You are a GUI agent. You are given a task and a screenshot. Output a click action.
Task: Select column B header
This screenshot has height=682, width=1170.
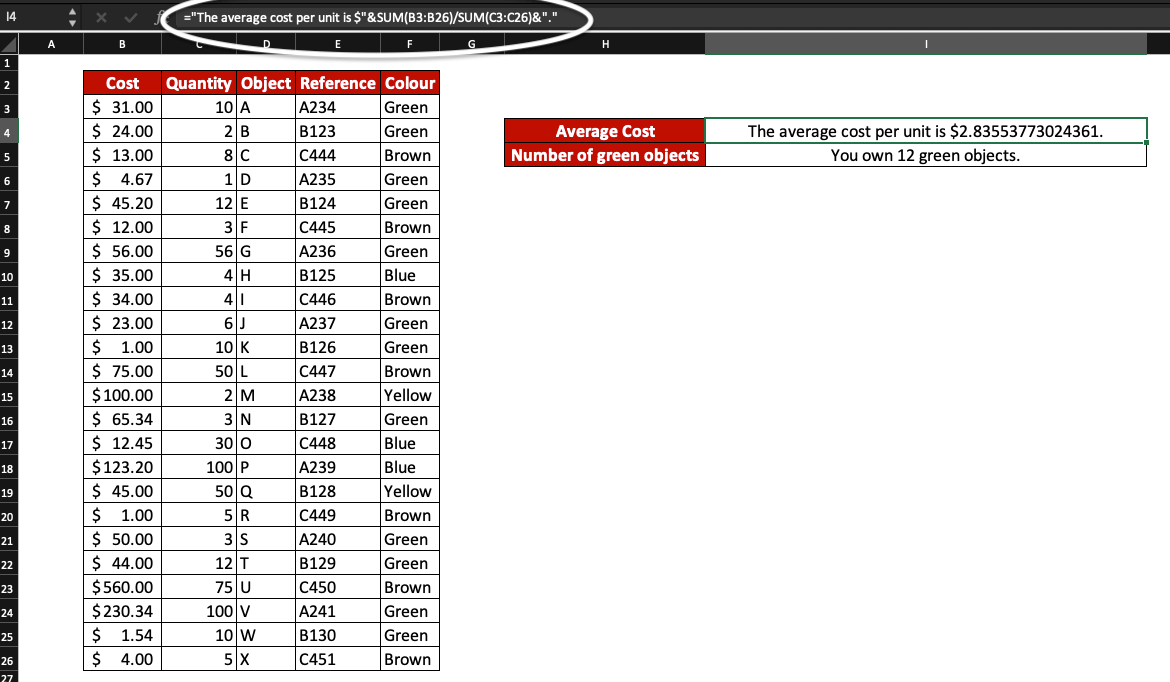click(122, 43)
